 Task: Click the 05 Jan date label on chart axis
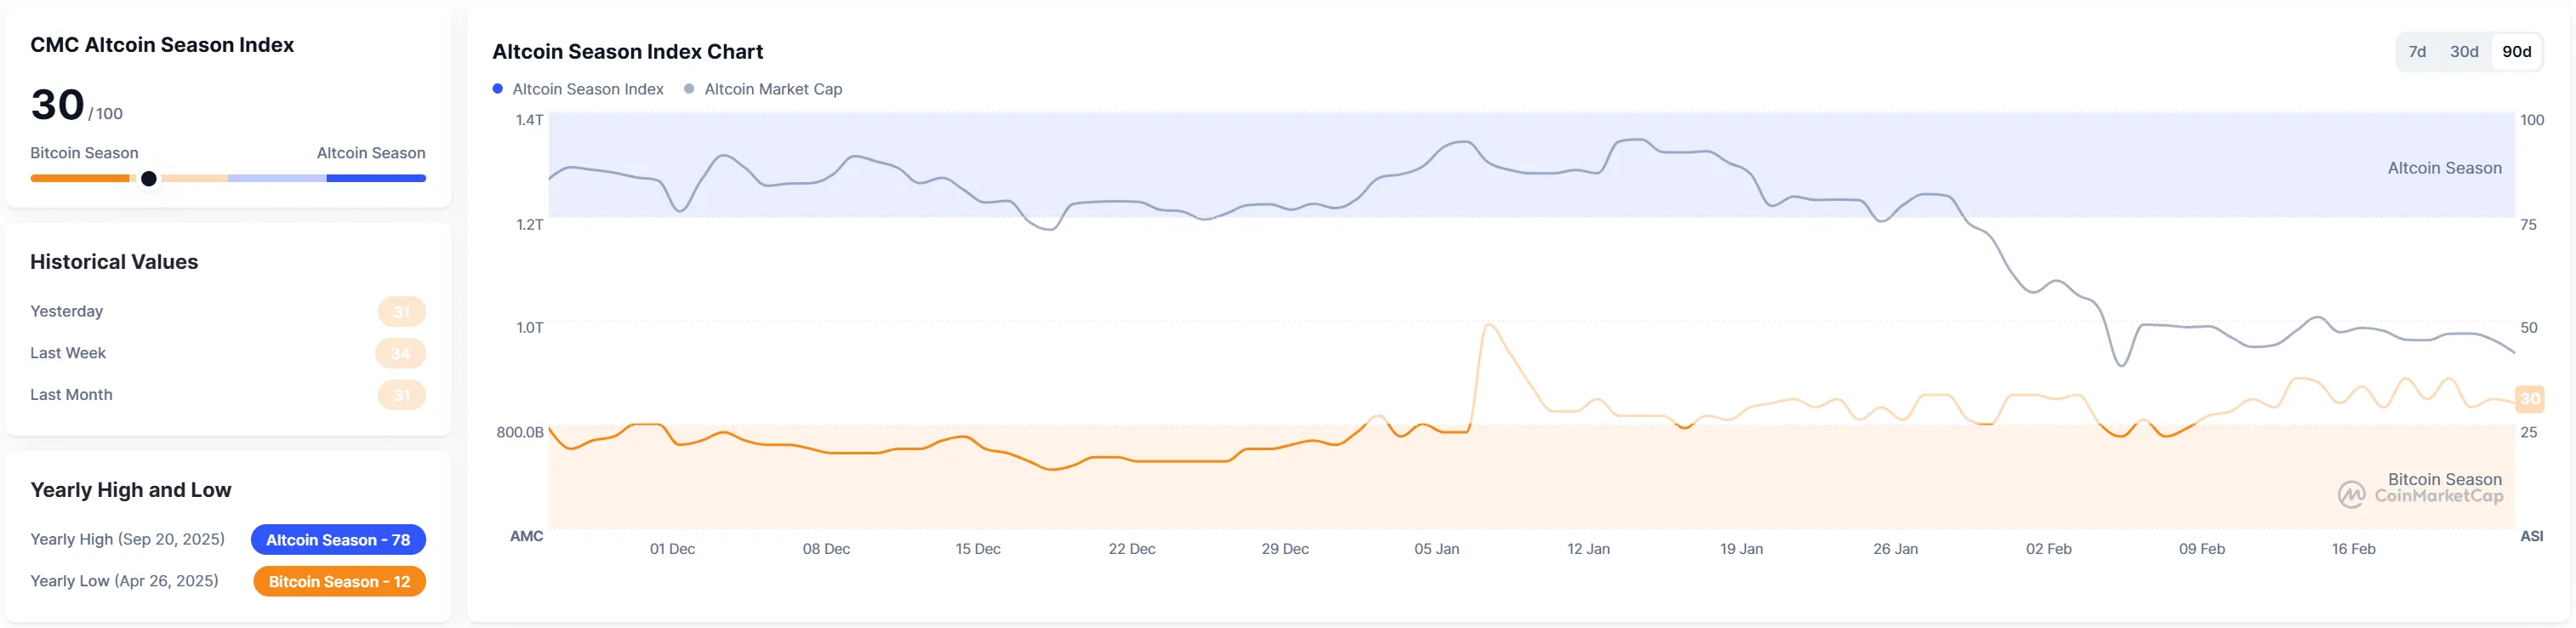pos(1436,549)
